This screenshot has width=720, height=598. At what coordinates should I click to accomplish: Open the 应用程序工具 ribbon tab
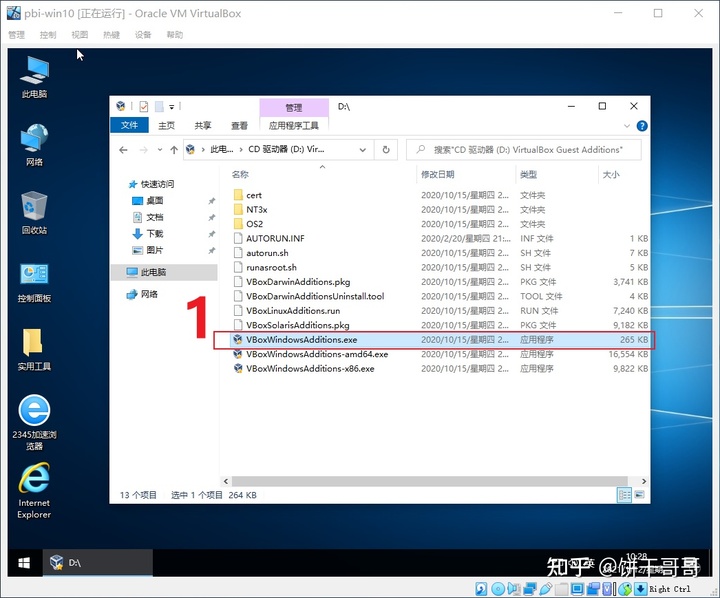(x=294, y=125)
